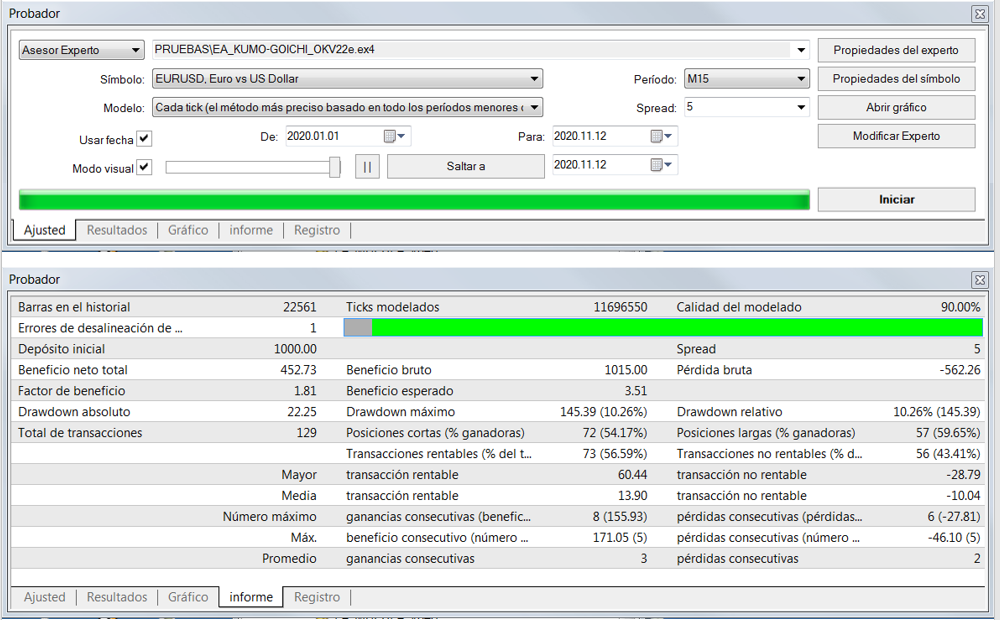Toggle the Usar fecha checkbox

[144, 138]
